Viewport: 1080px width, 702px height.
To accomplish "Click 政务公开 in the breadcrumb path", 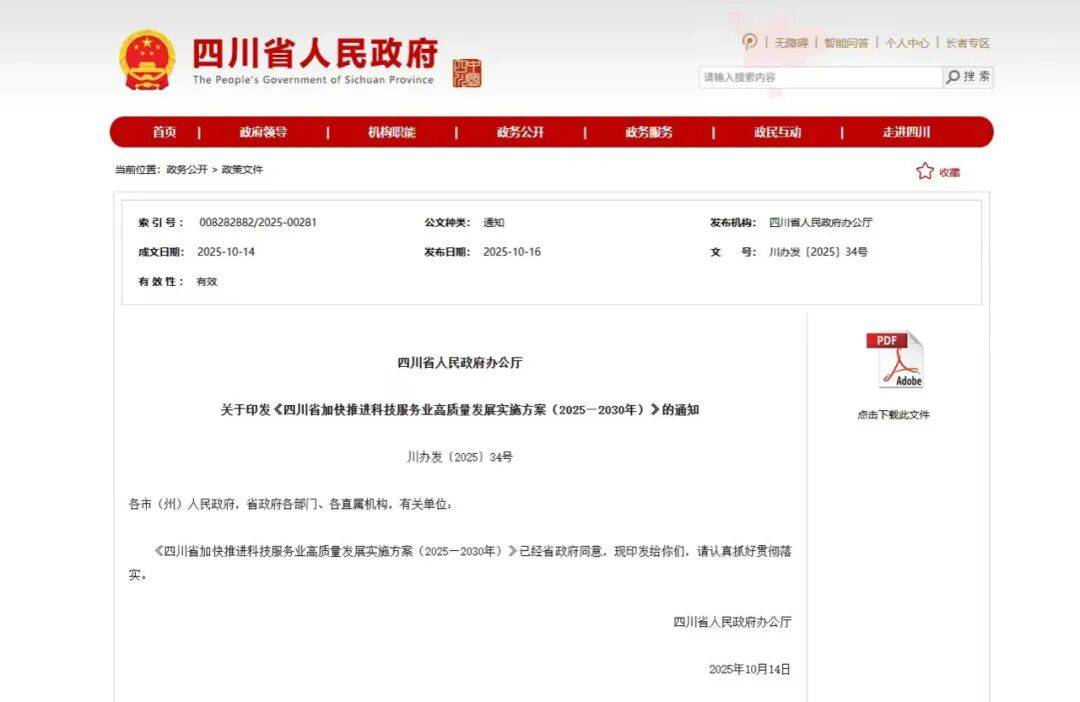I will (187, 170).
